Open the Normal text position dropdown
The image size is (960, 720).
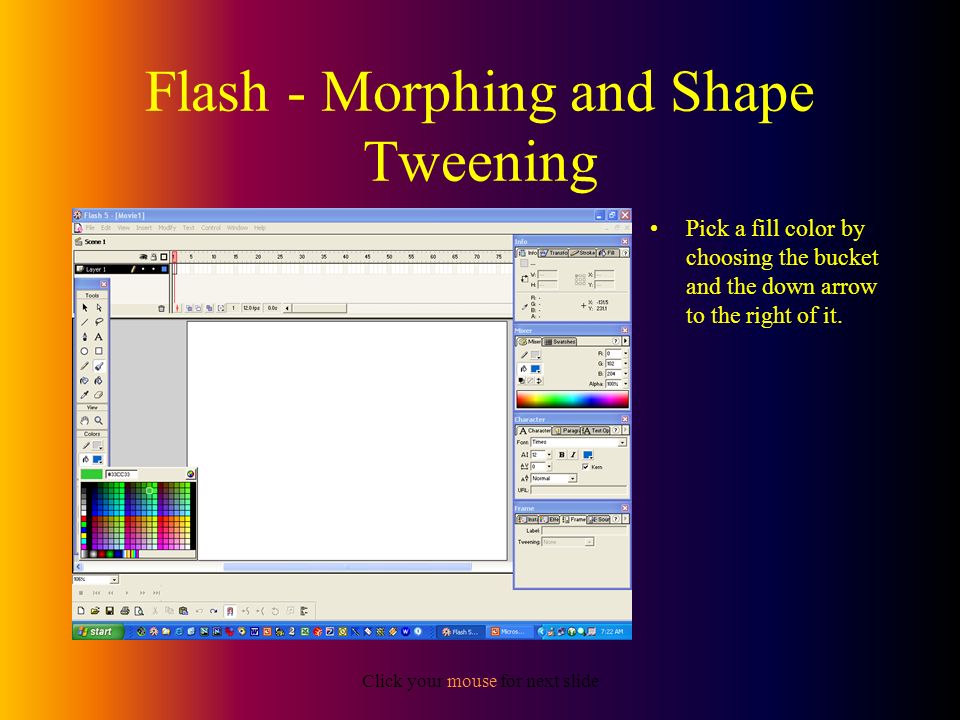click(x=572, y=478)
